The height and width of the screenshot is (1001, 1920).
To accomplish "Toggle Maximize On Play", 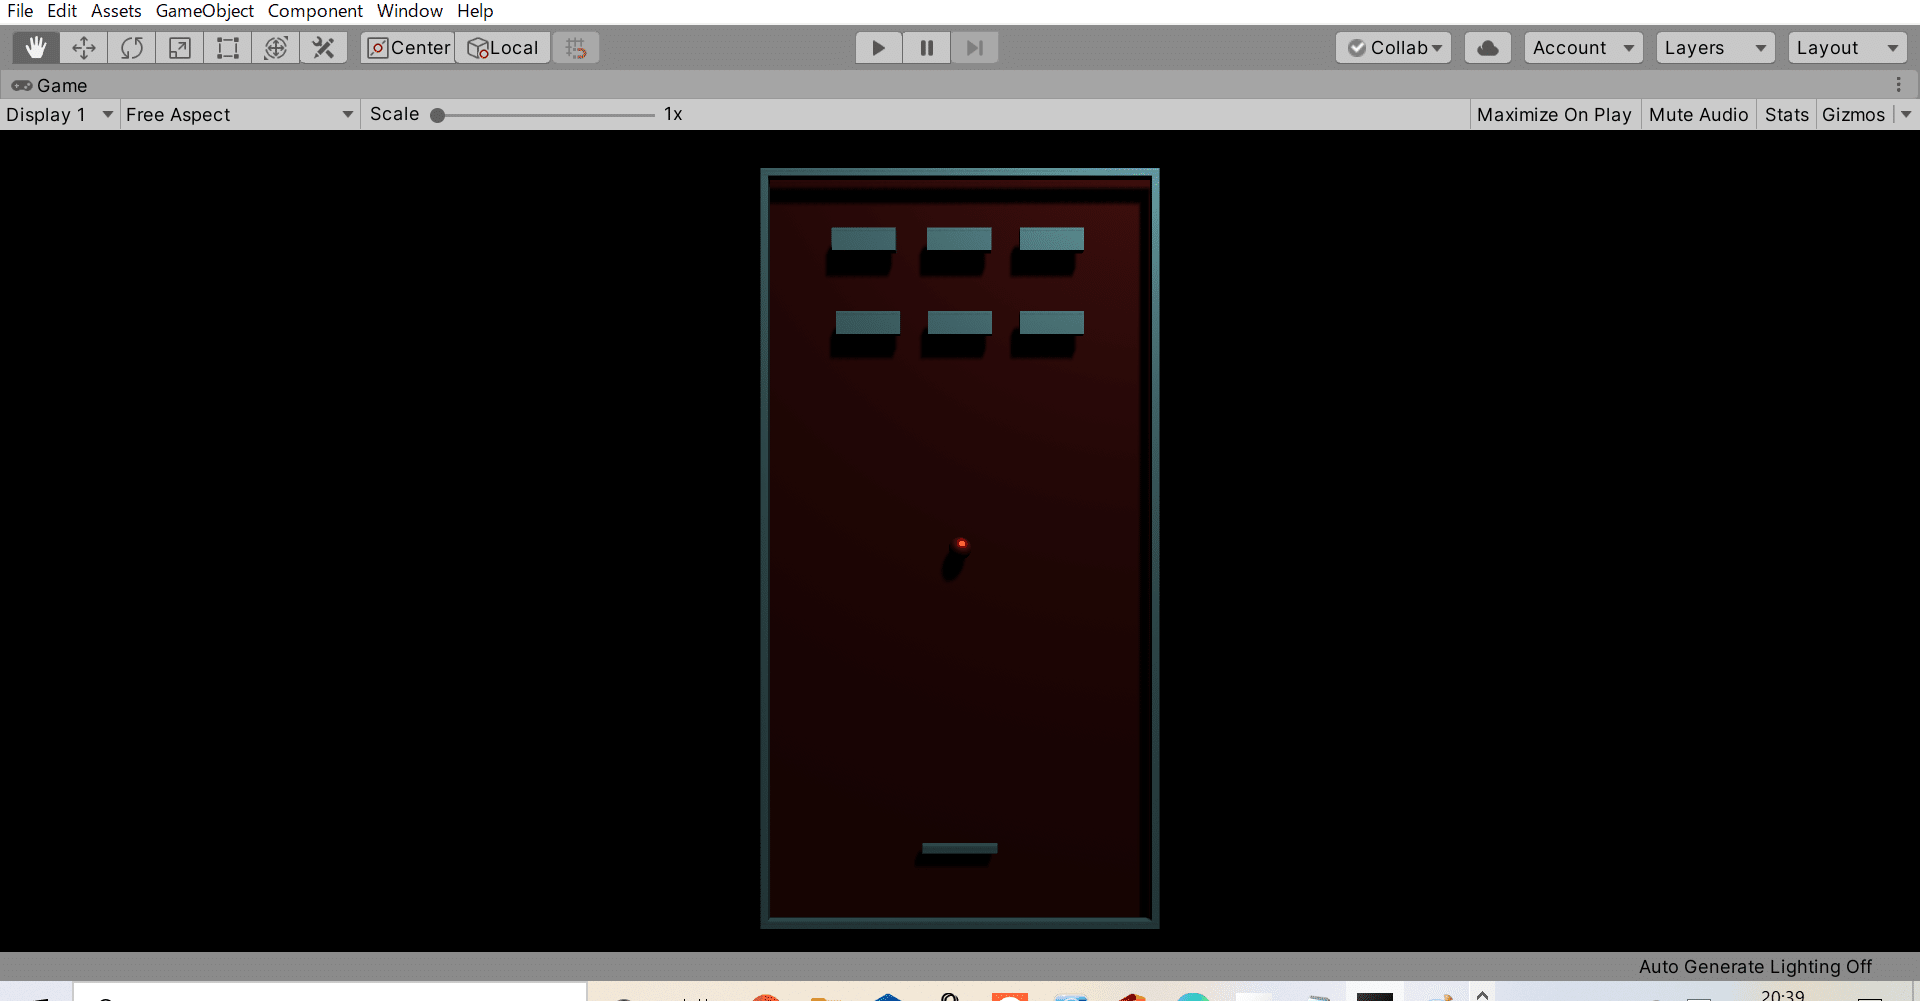I will click(1554, 115).
